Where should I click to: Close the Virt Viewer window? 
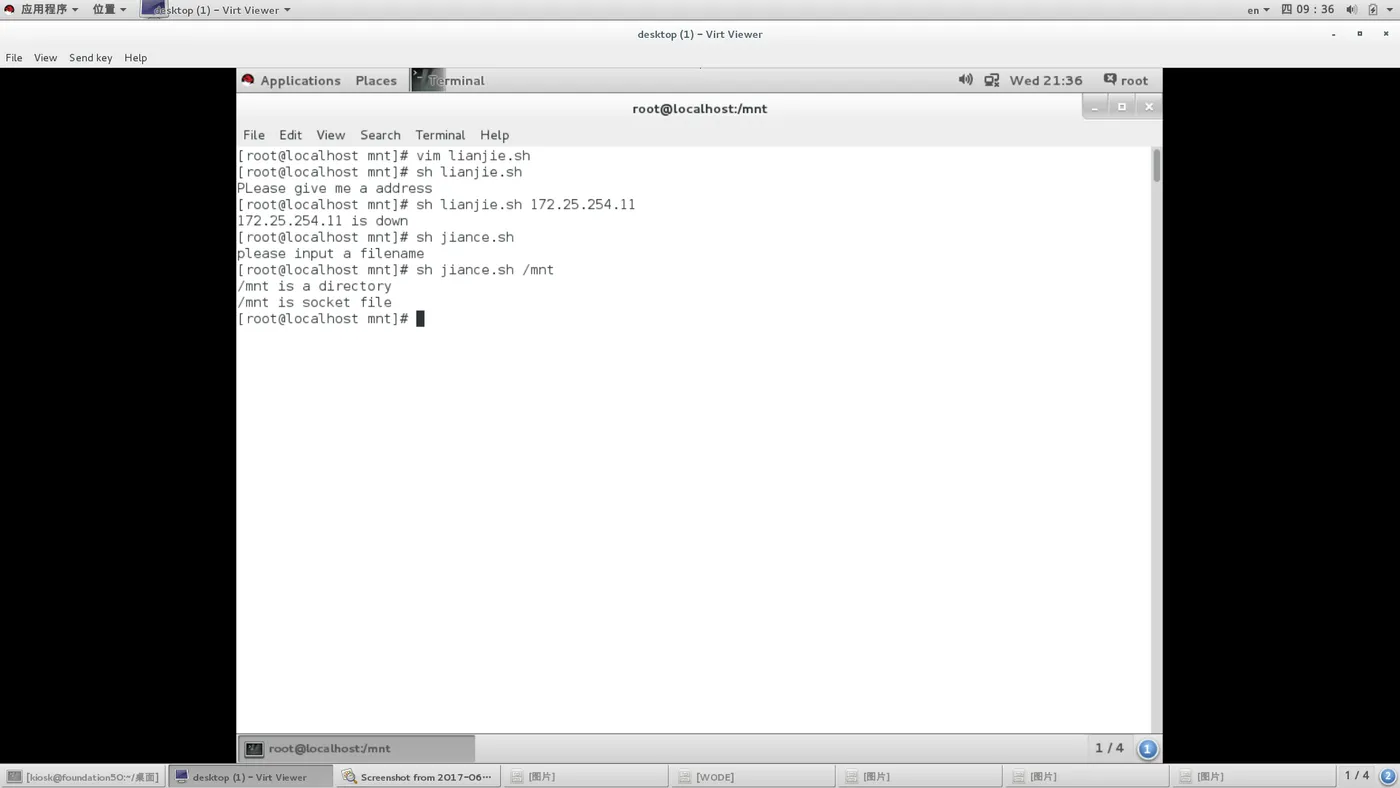pos(1386,34)
